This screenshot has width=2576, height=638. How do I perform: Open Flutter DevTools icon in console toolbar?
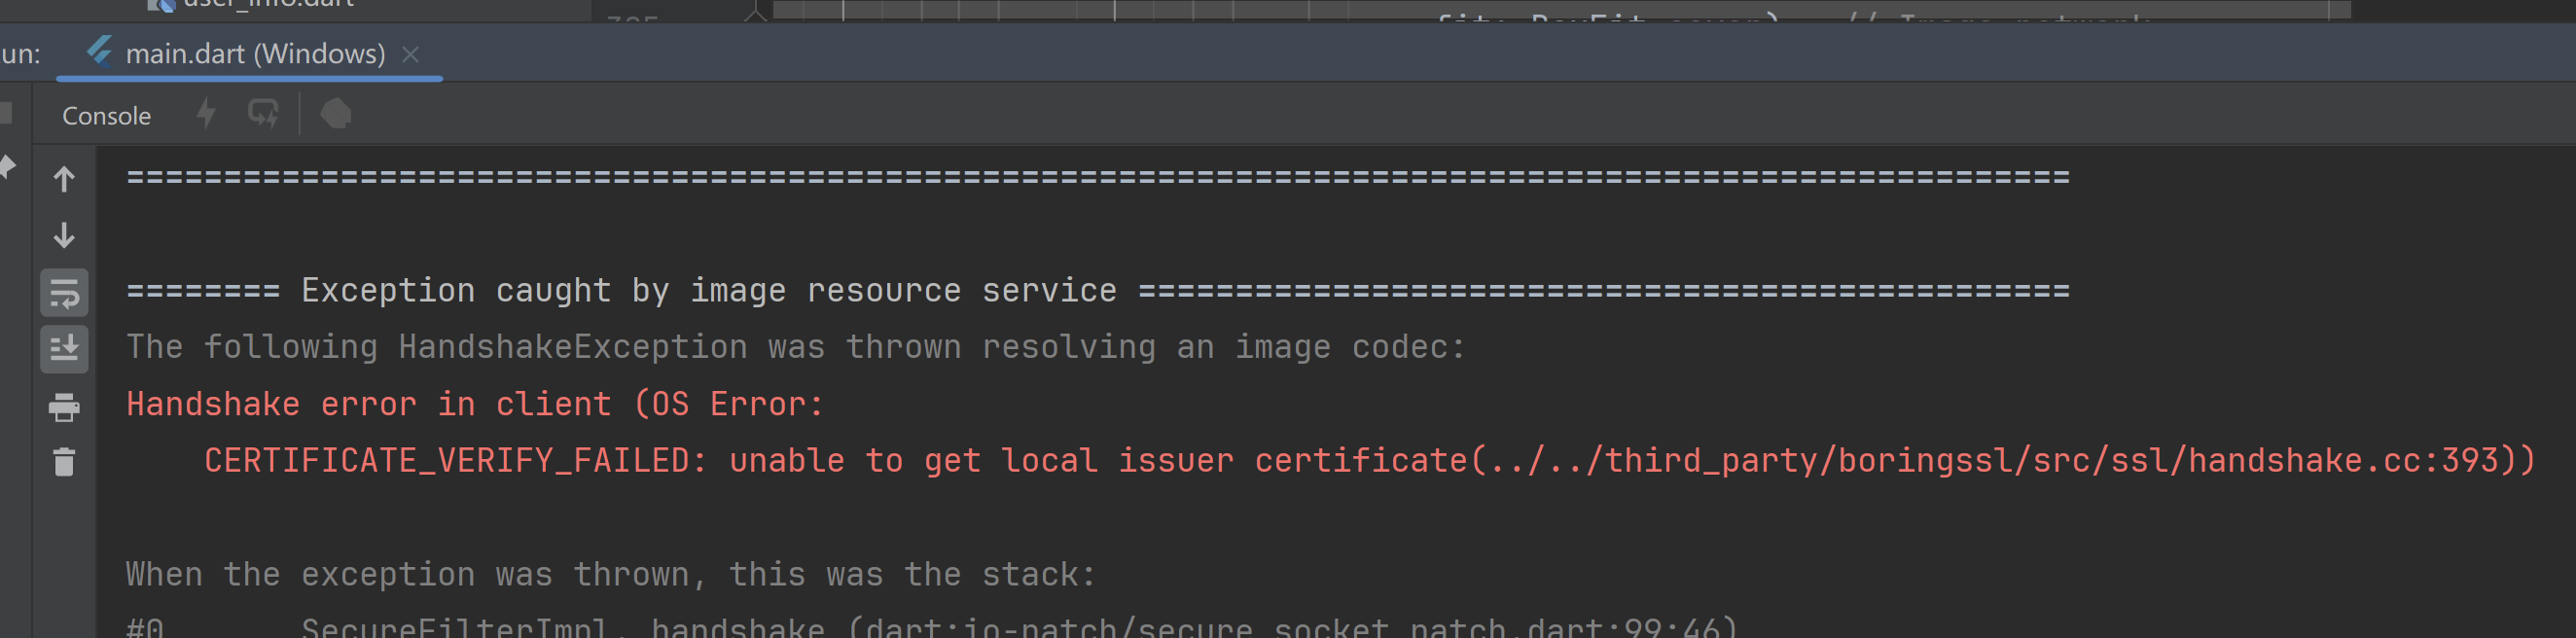336,114
